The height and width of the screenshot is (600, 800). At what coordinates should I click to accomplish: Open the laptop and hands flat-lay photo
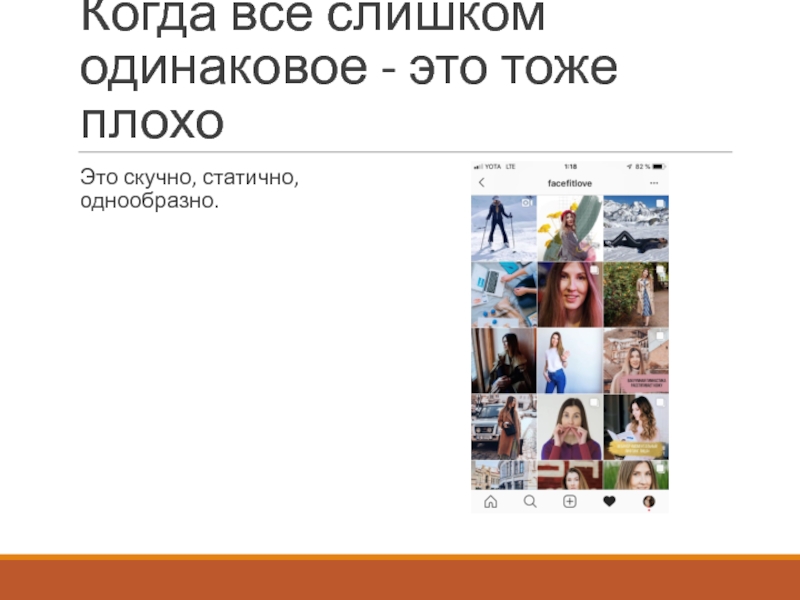[x=503, y=294]
